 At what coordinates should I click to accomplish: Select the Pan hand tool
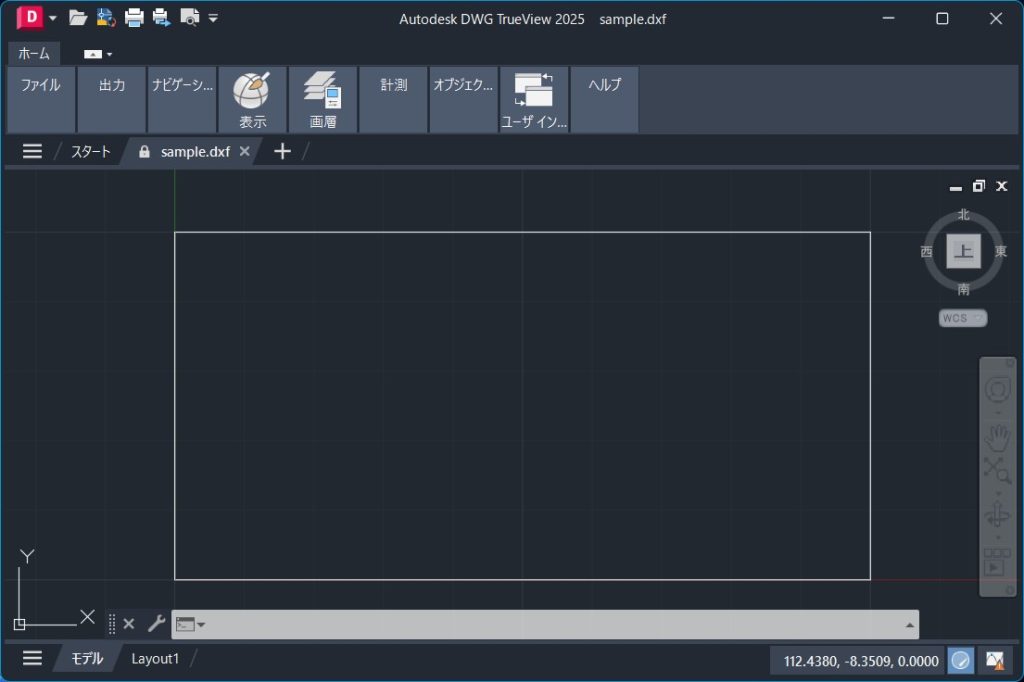pos(997,438)
